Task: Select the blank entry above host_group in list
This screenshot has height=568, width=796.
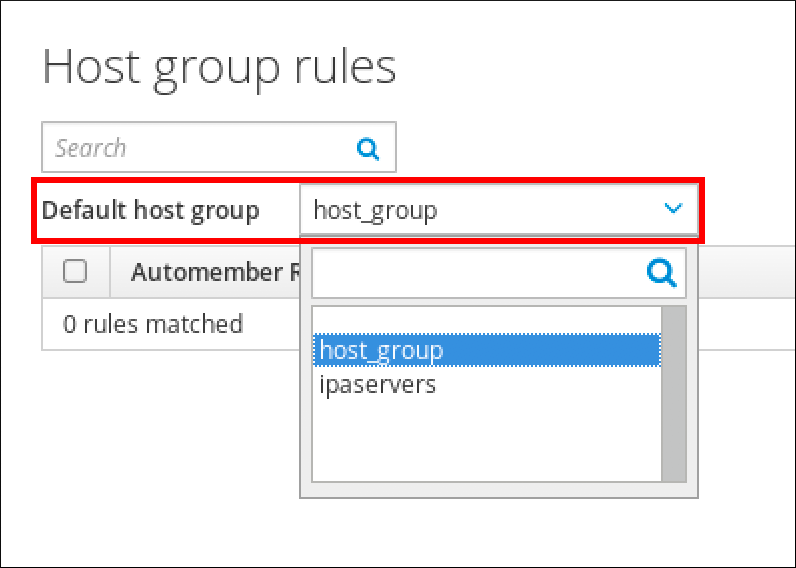Action: [486, 320]
